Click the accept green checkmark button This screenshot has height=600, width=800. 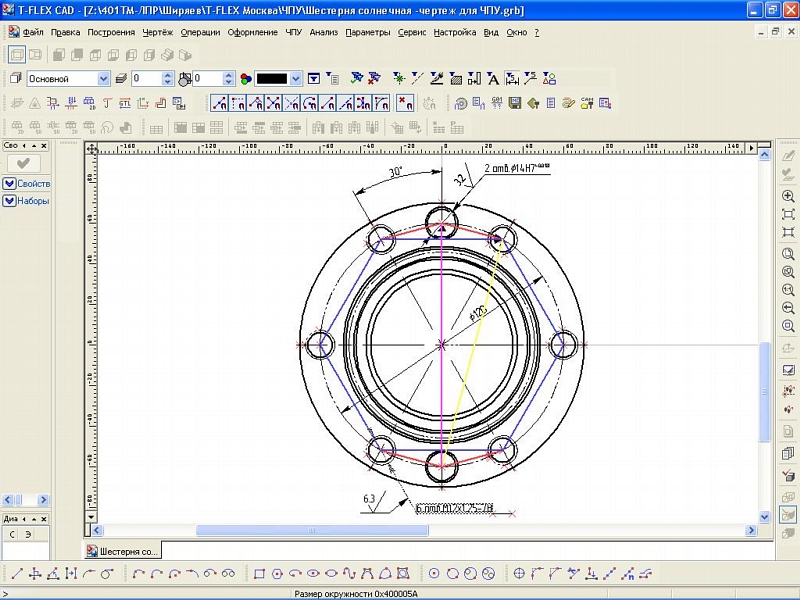(23, 163)
